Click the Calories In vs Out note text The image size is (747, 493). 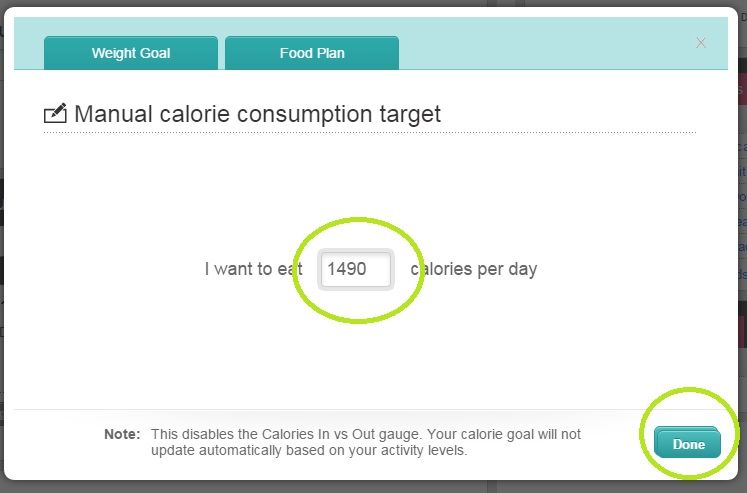tap(365, 435)
